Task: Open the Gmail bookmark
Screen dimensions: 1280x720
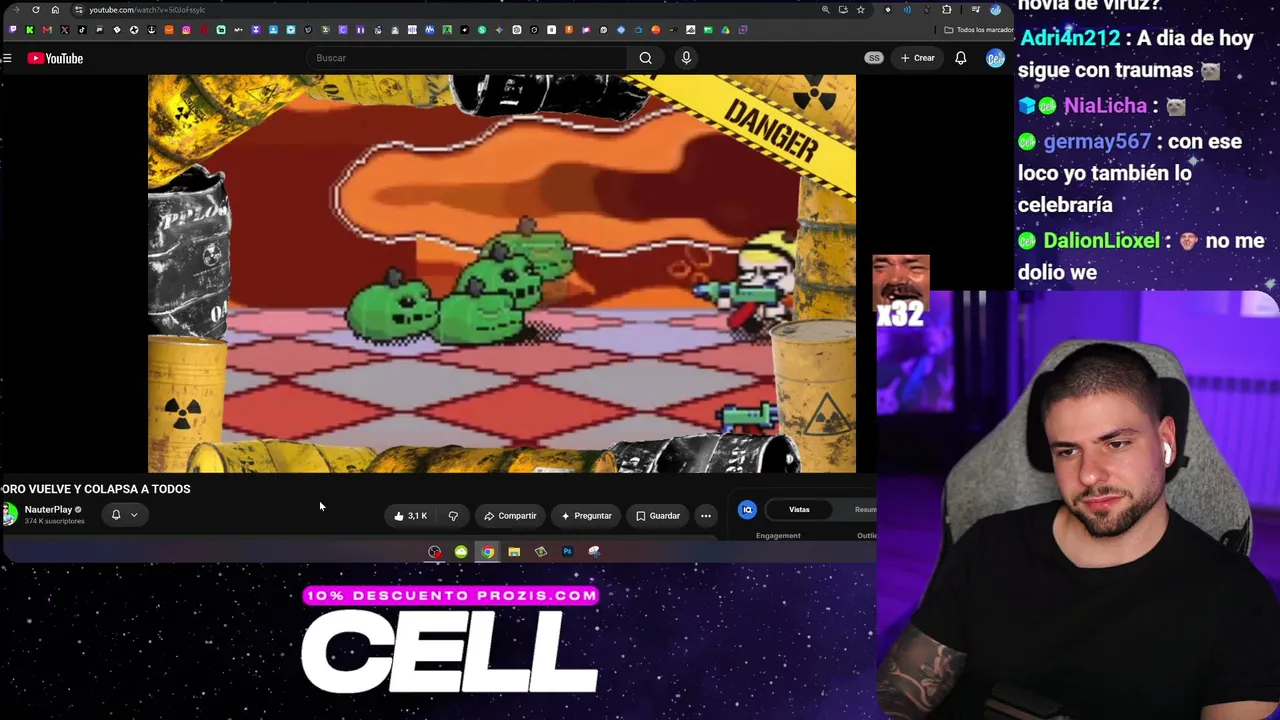Action: coord(47,30)
